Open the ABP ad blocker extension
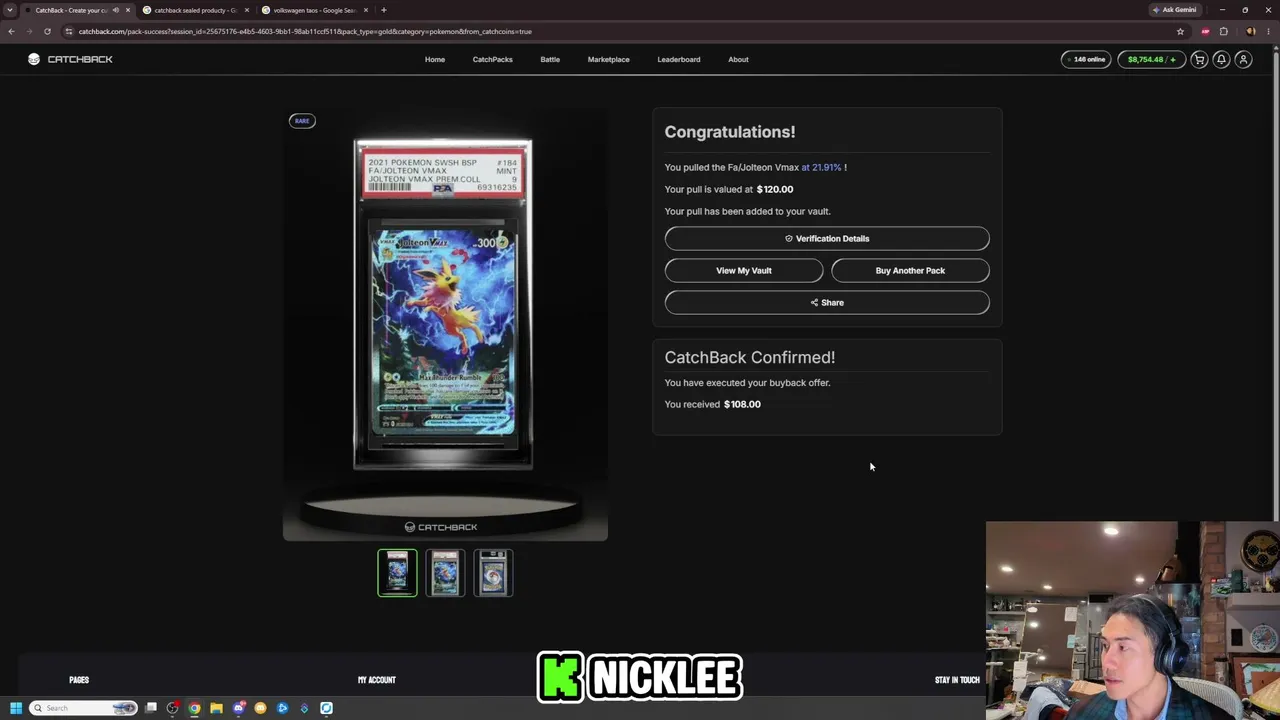This screenshot has width=1280, height=720. [x=1205, y=31]
